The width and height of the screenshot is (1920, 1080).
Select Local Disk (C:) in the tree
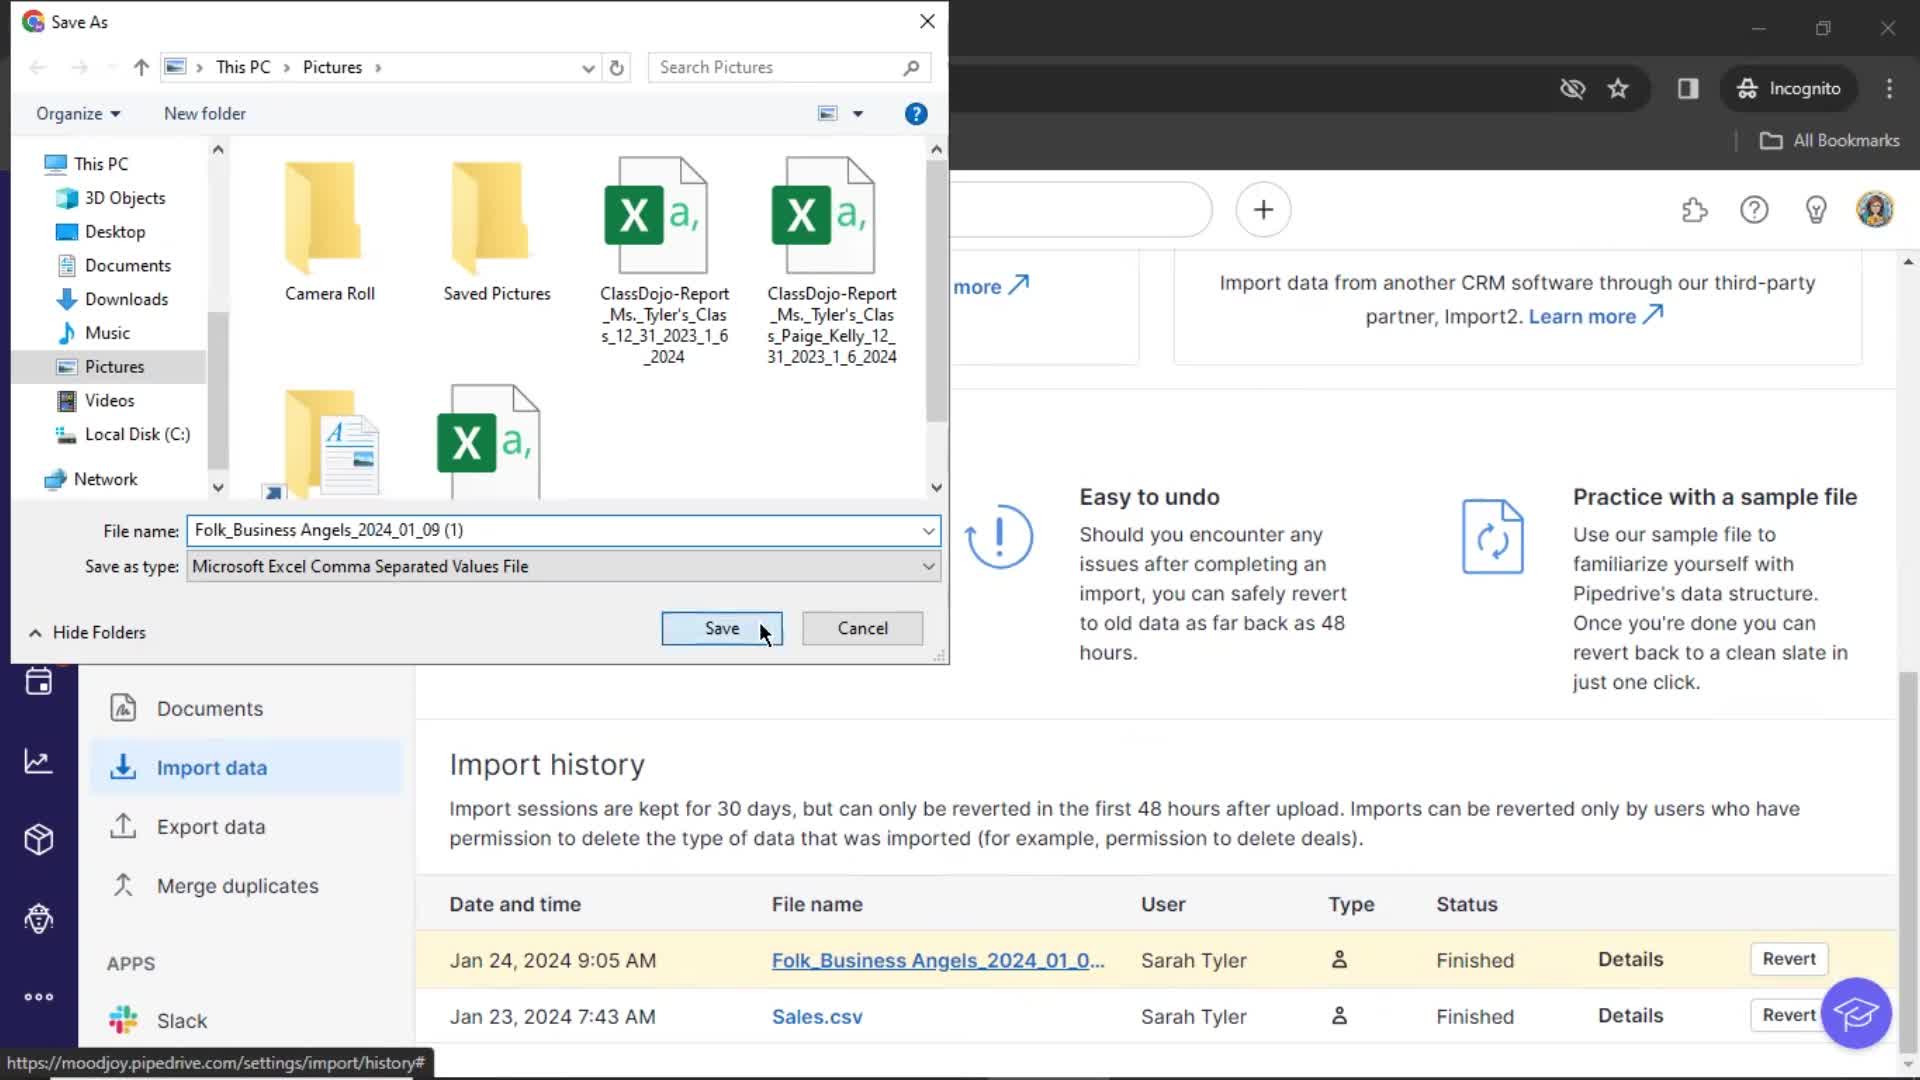(x=137, y=434)
